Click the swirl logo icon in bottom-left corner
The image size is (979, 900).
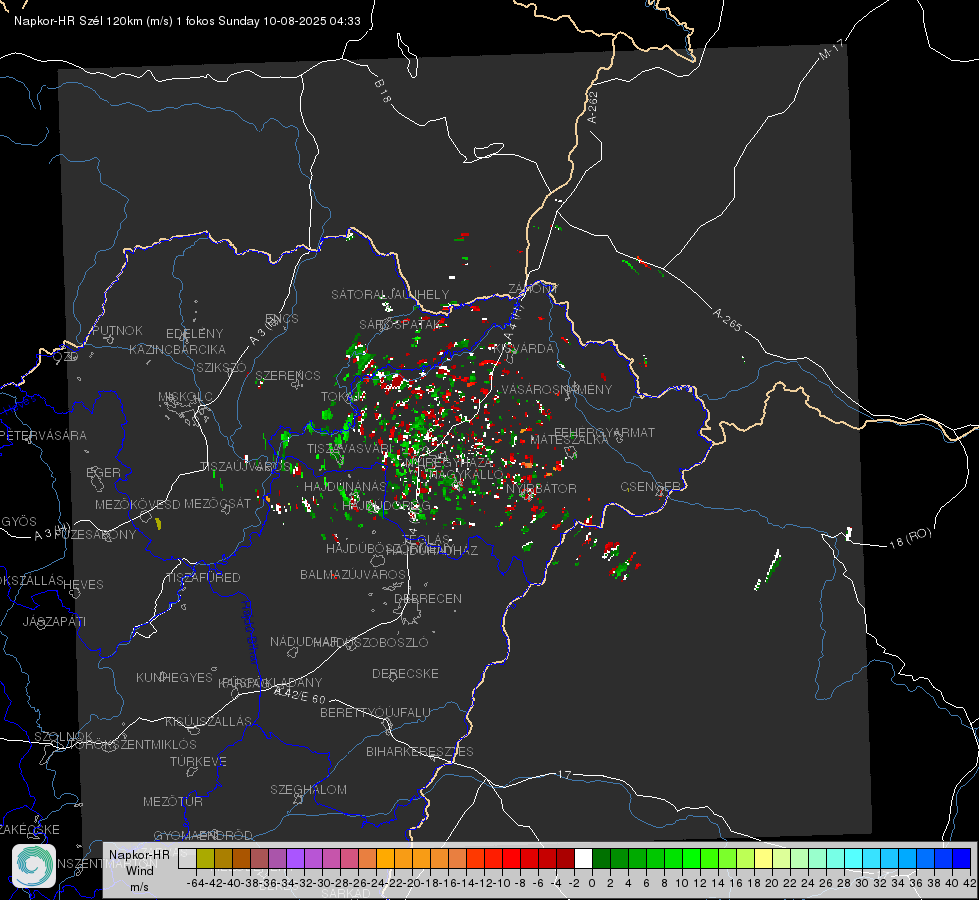pyautogui.click(x=34, y=866)
